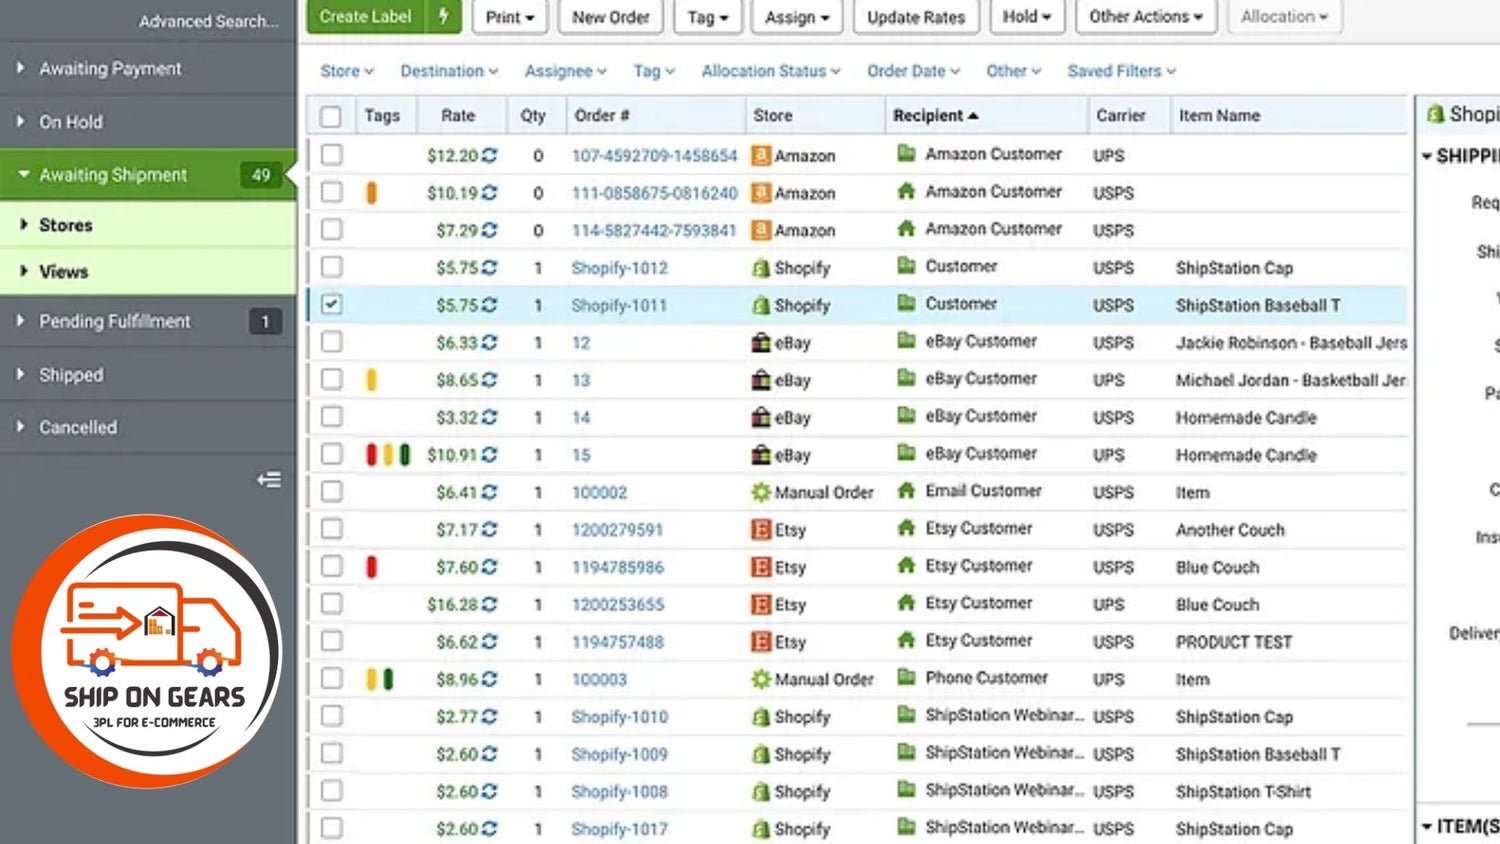Click the green tag on eBay order 15

point(405,455)
